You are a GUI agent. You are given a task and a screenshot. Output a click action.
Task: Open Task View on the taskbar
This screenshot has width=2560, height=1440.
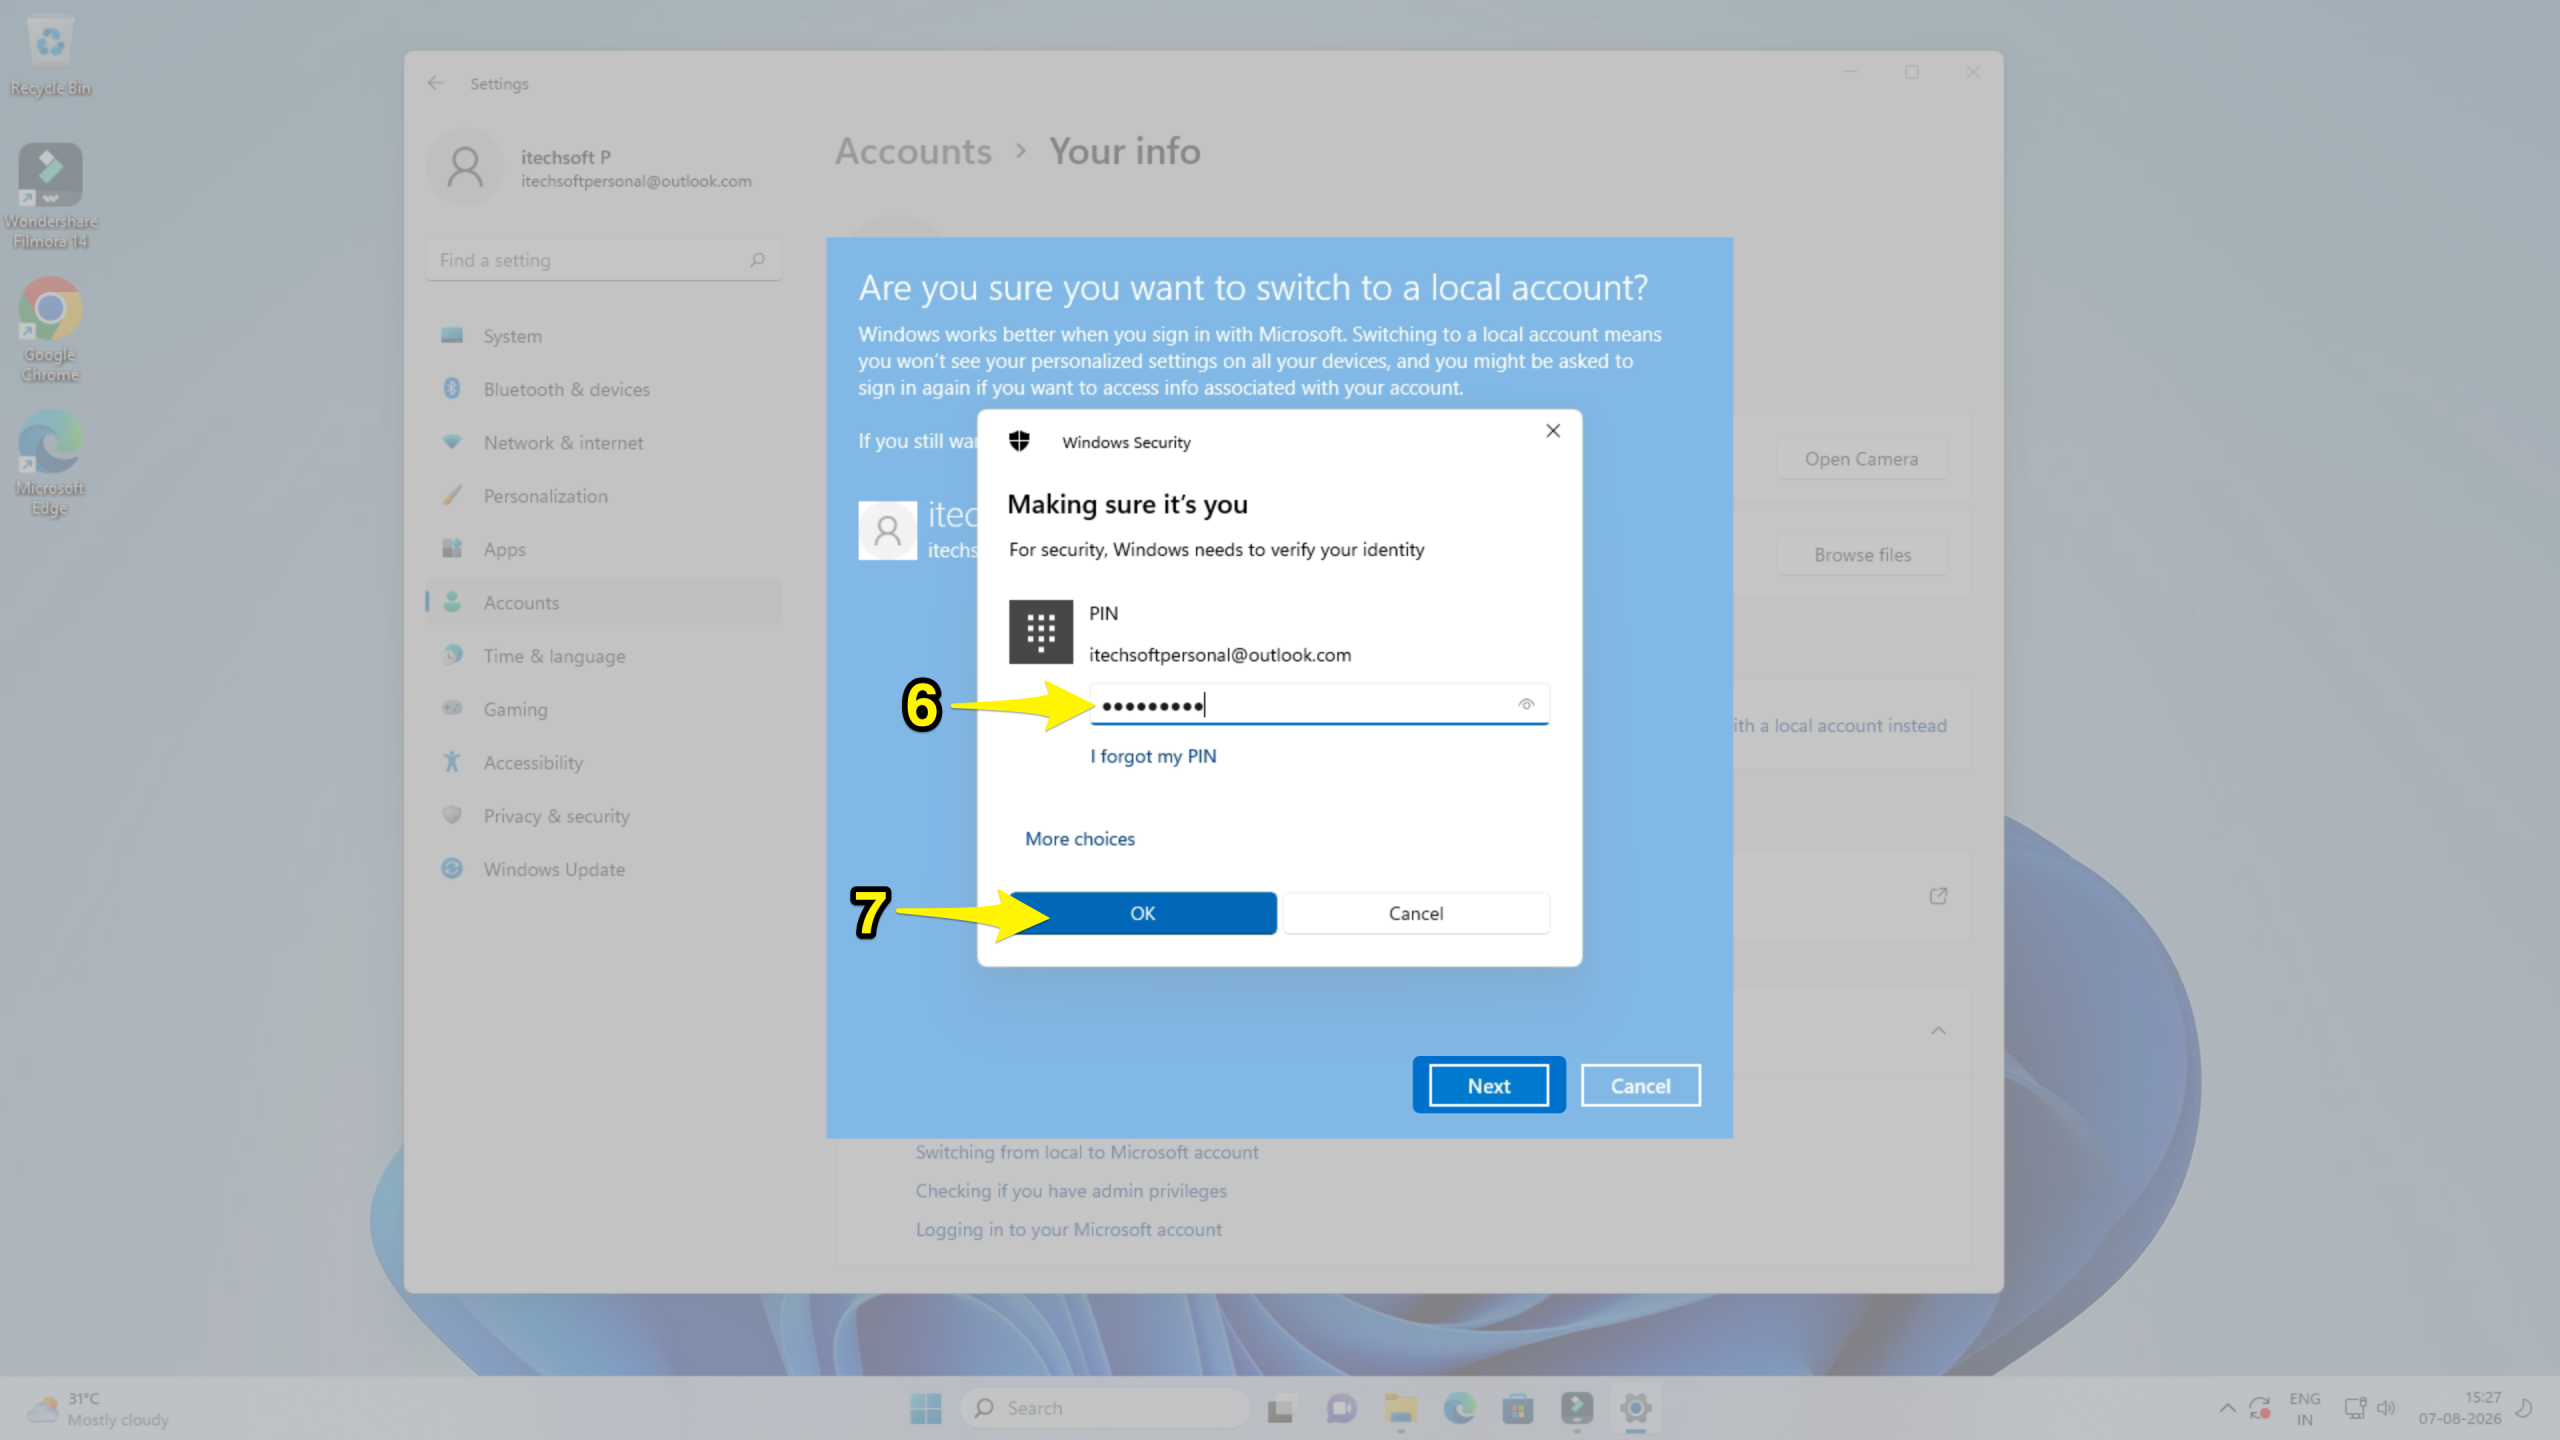(1281, 1408)
